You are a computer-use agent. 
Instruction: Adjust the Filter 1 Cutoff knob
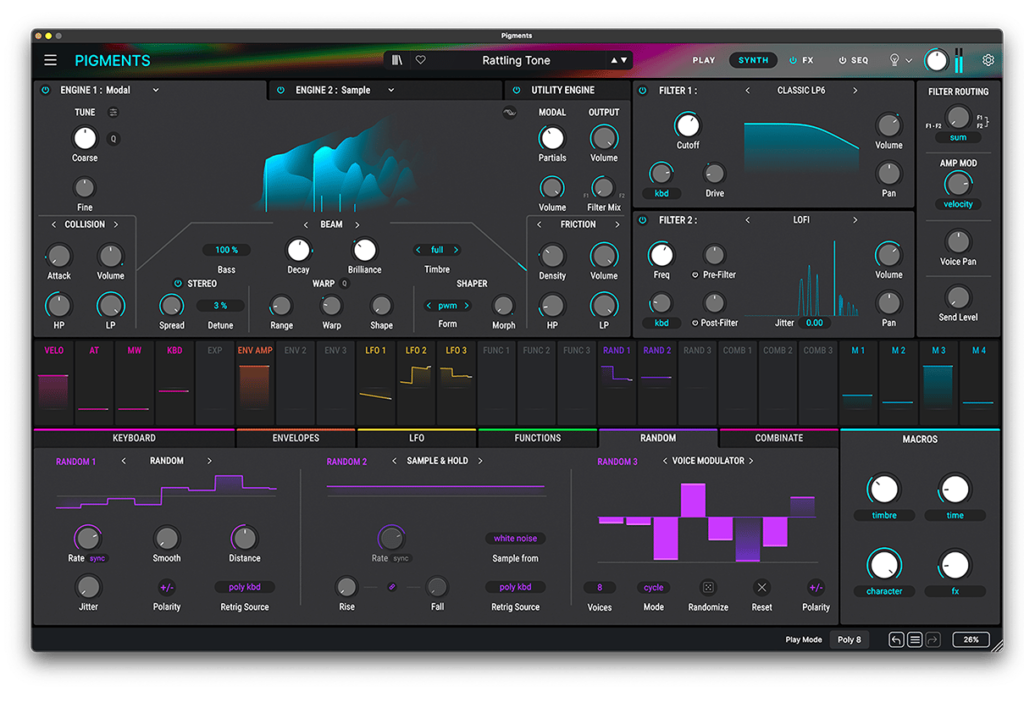tap(687, 125)
